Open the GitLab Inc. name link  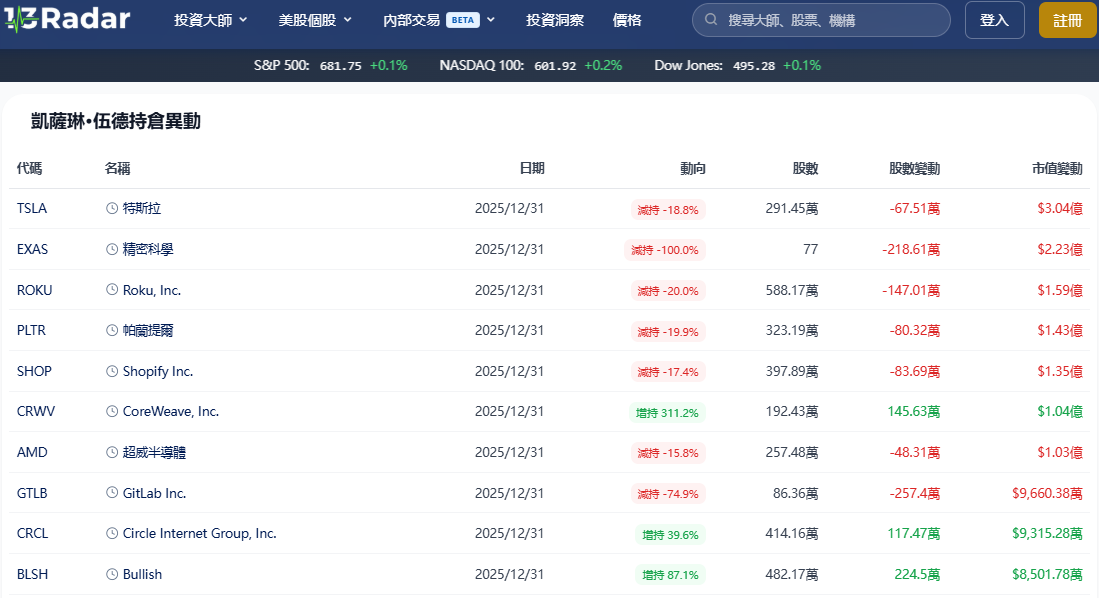[154, 493]
